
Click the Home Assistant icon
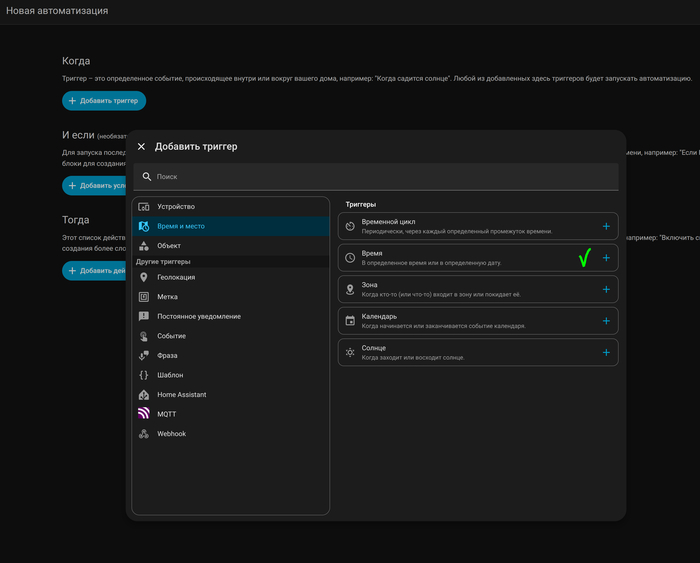[x=144, y=395]
